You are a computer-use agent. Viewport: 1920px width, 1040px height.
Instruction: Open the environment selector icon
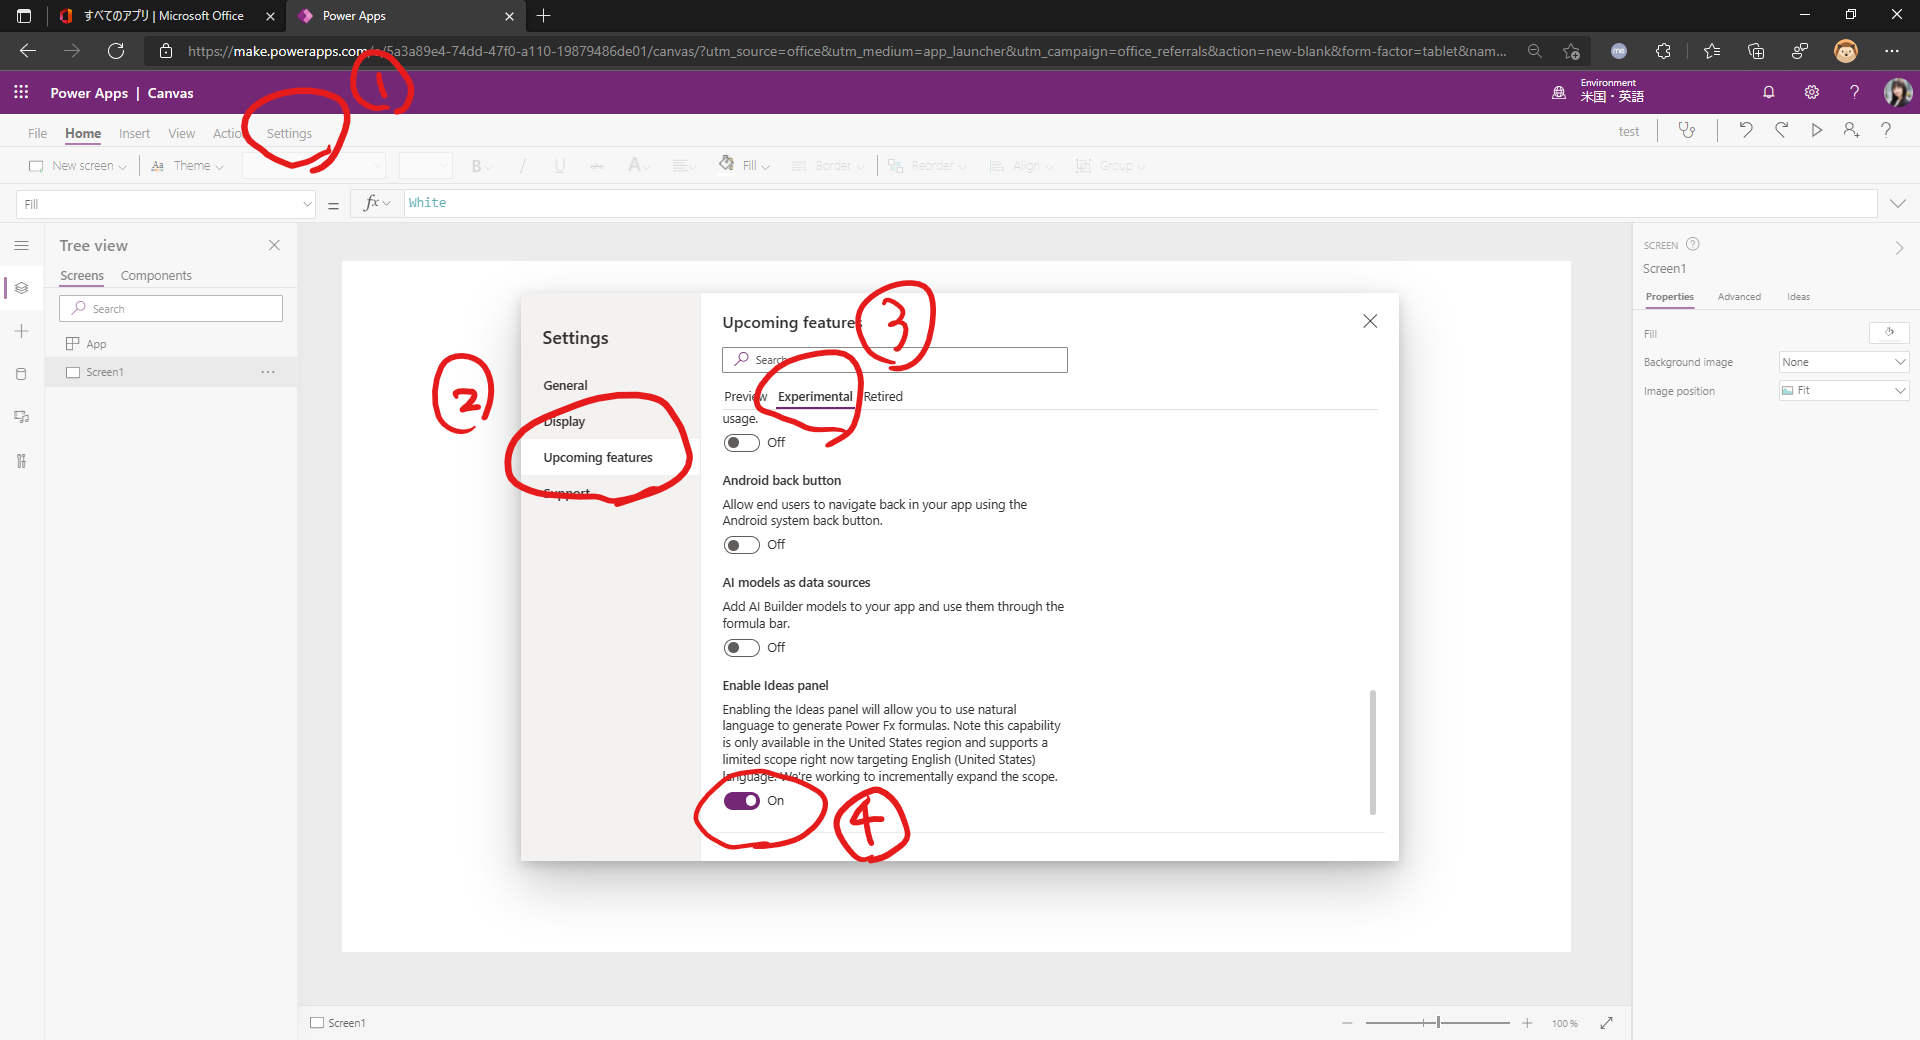coord(1558,92)
